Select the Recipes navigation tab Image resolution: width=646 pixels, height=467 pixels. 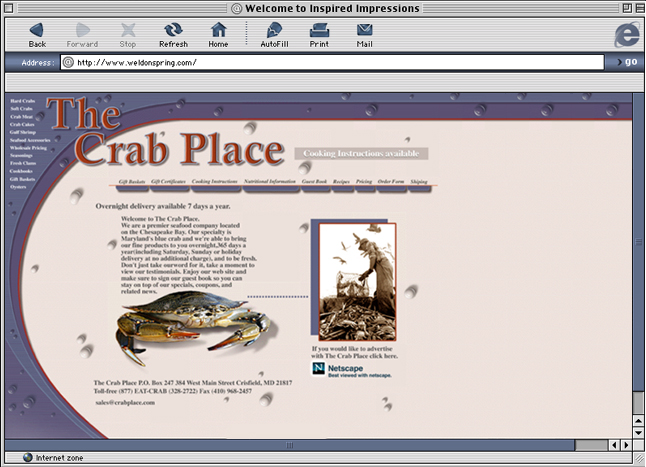coord(341,182)
